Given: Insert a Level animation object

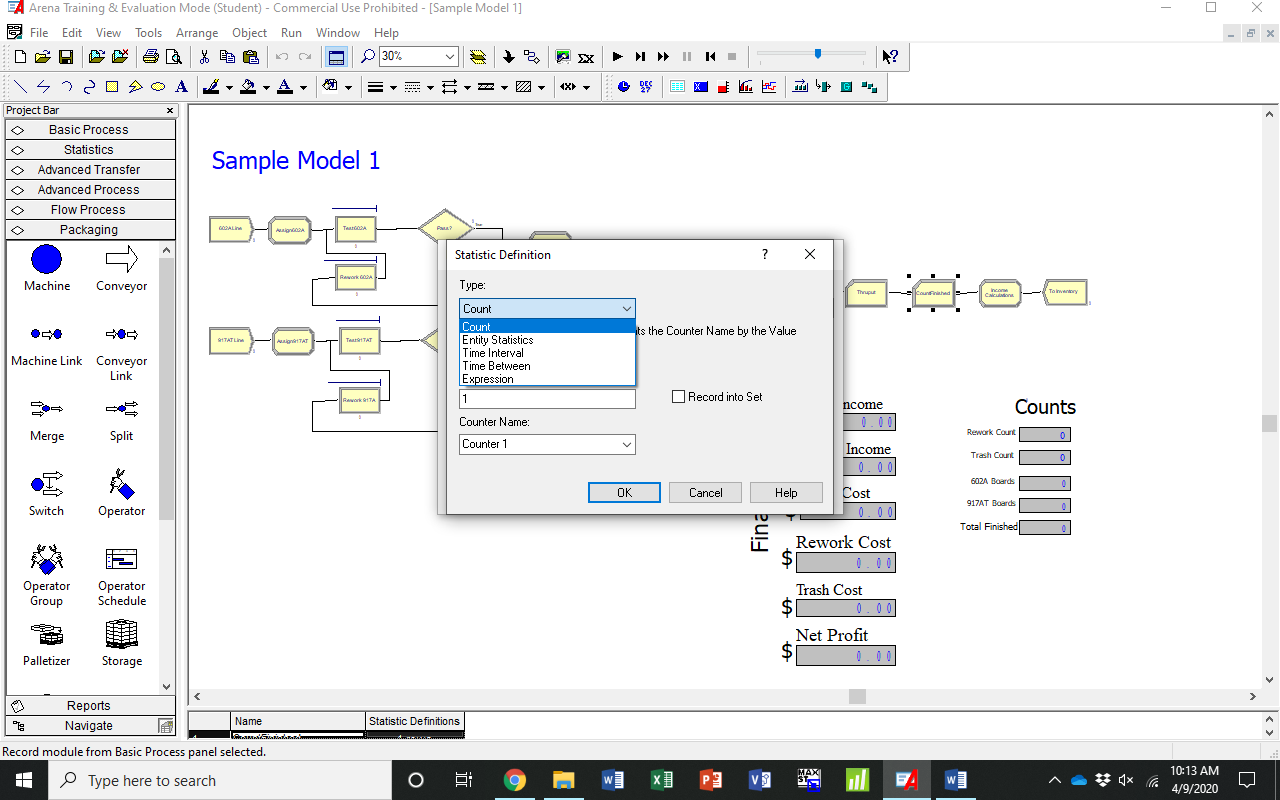Looking at the screenshot, I should pyautogui.click(x=722, y=87).
